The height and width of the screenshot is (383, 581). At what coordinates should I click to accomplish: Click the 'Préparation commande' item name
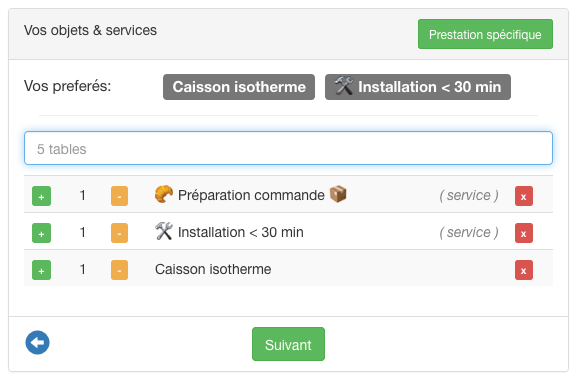(251, 195)
